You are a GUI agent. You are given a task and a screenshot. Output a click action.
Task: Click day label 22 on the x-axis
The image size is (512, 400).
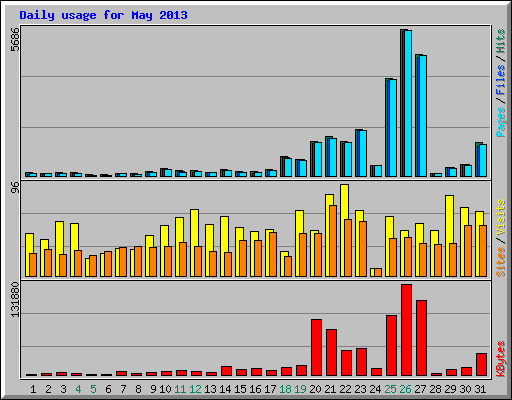coord(345,389)
